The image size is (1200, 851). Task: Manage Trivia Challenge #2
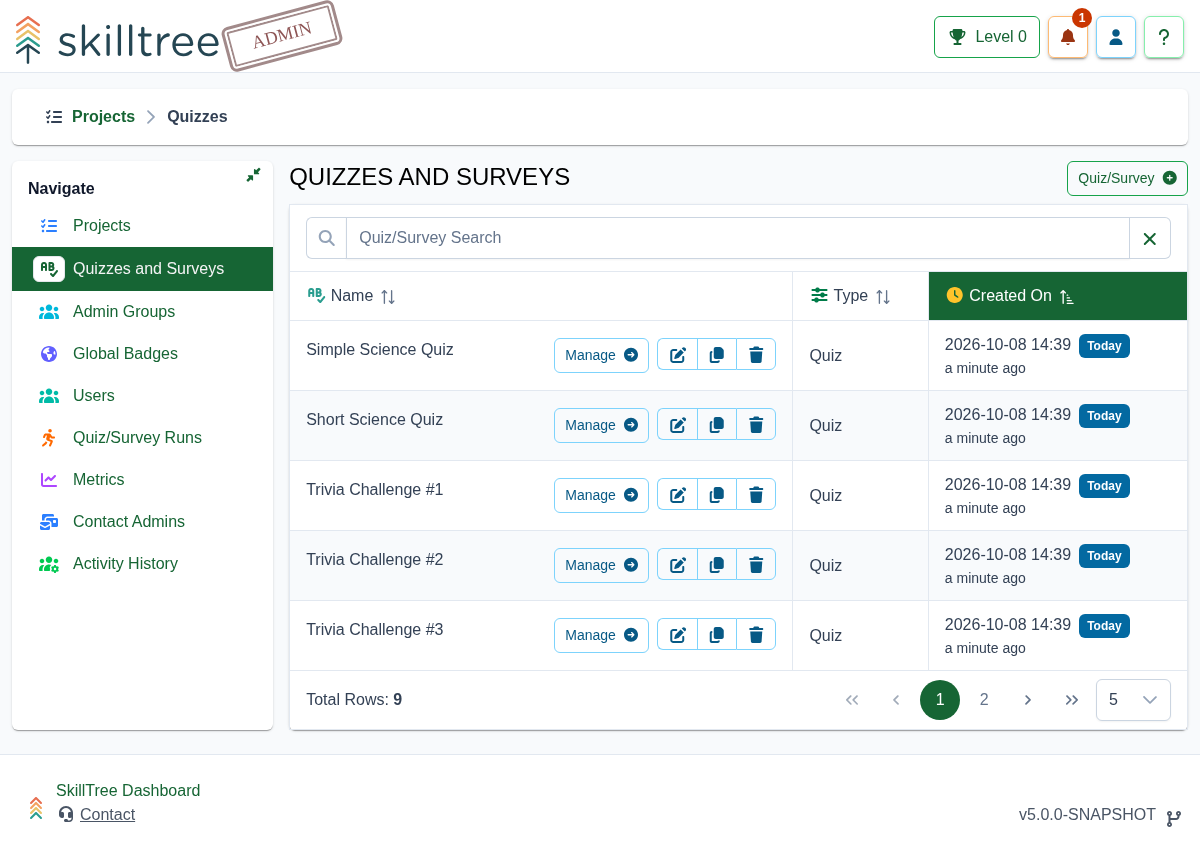point(601,565)
